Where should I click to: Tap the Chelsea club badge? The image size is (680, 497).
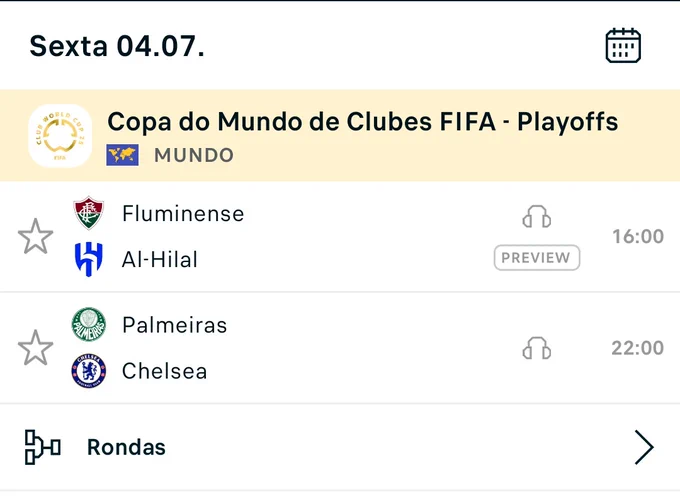[x=88, y=371]
